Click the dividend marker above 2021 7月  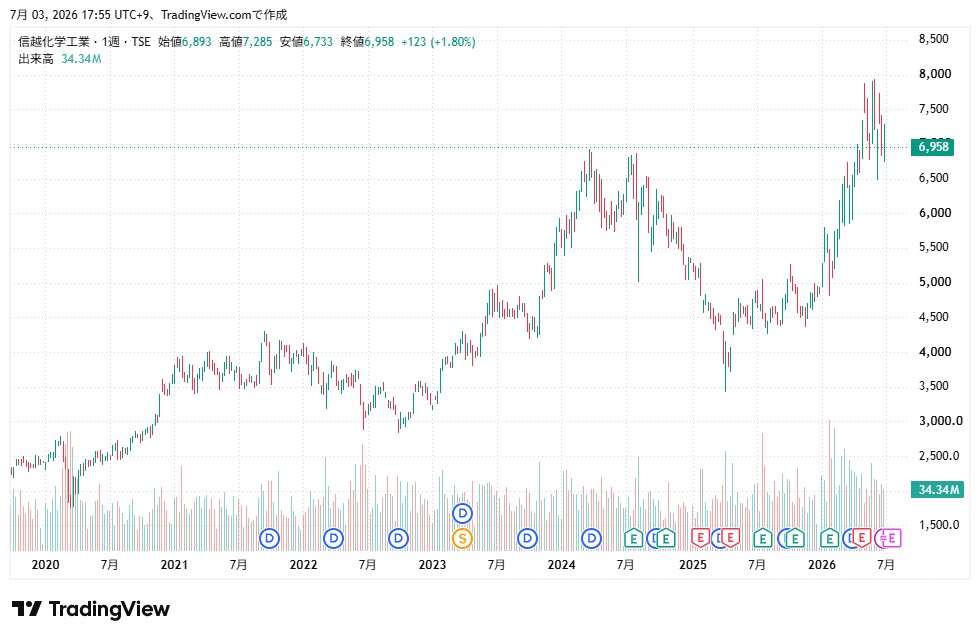tap(269, 538)
